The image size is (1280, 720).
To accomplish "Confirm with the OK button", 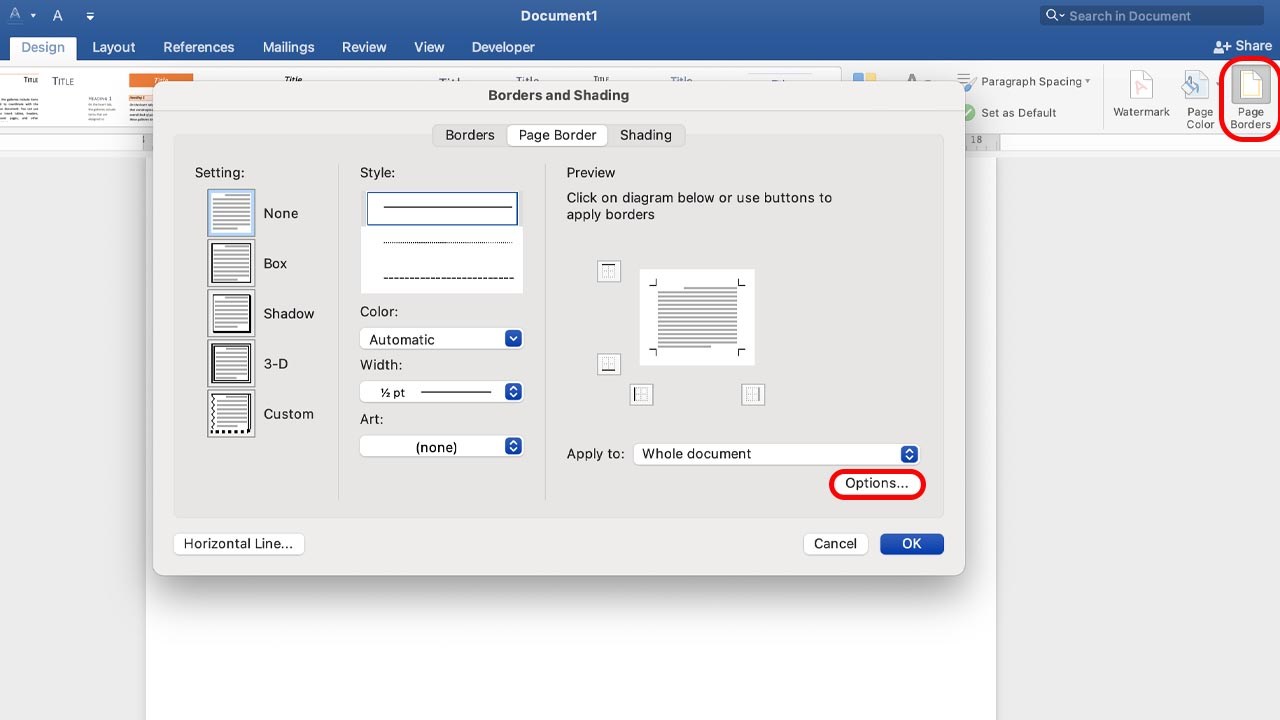I will (912, 544).
